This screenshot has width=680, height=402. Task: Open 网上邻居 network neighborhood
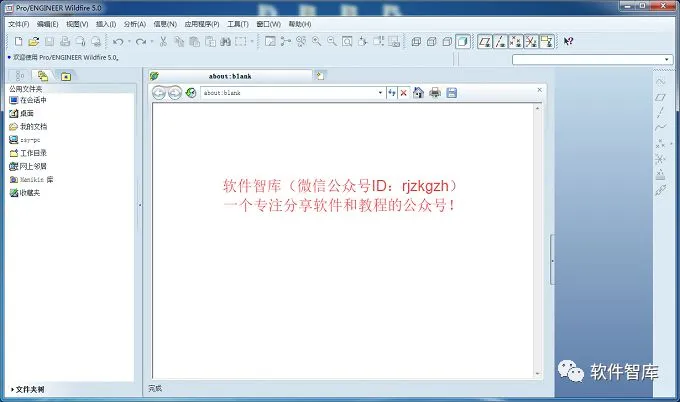(x=28, y=167)
